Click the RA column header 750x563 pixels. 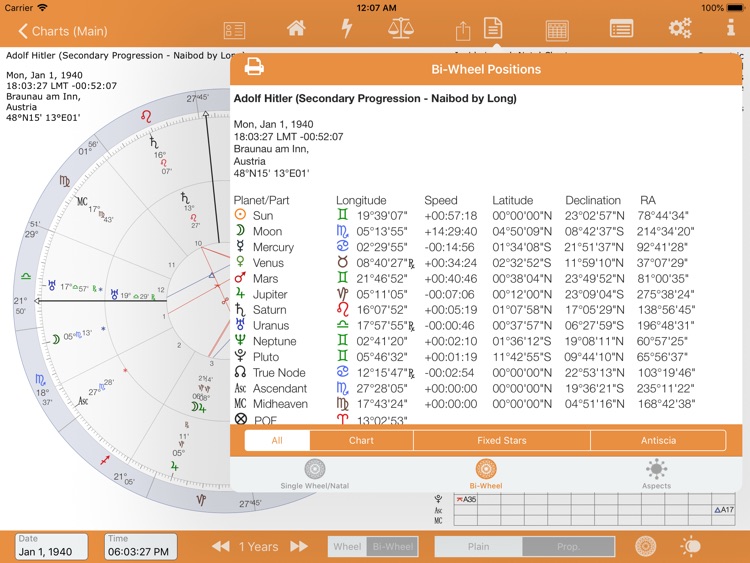[648, 200]
